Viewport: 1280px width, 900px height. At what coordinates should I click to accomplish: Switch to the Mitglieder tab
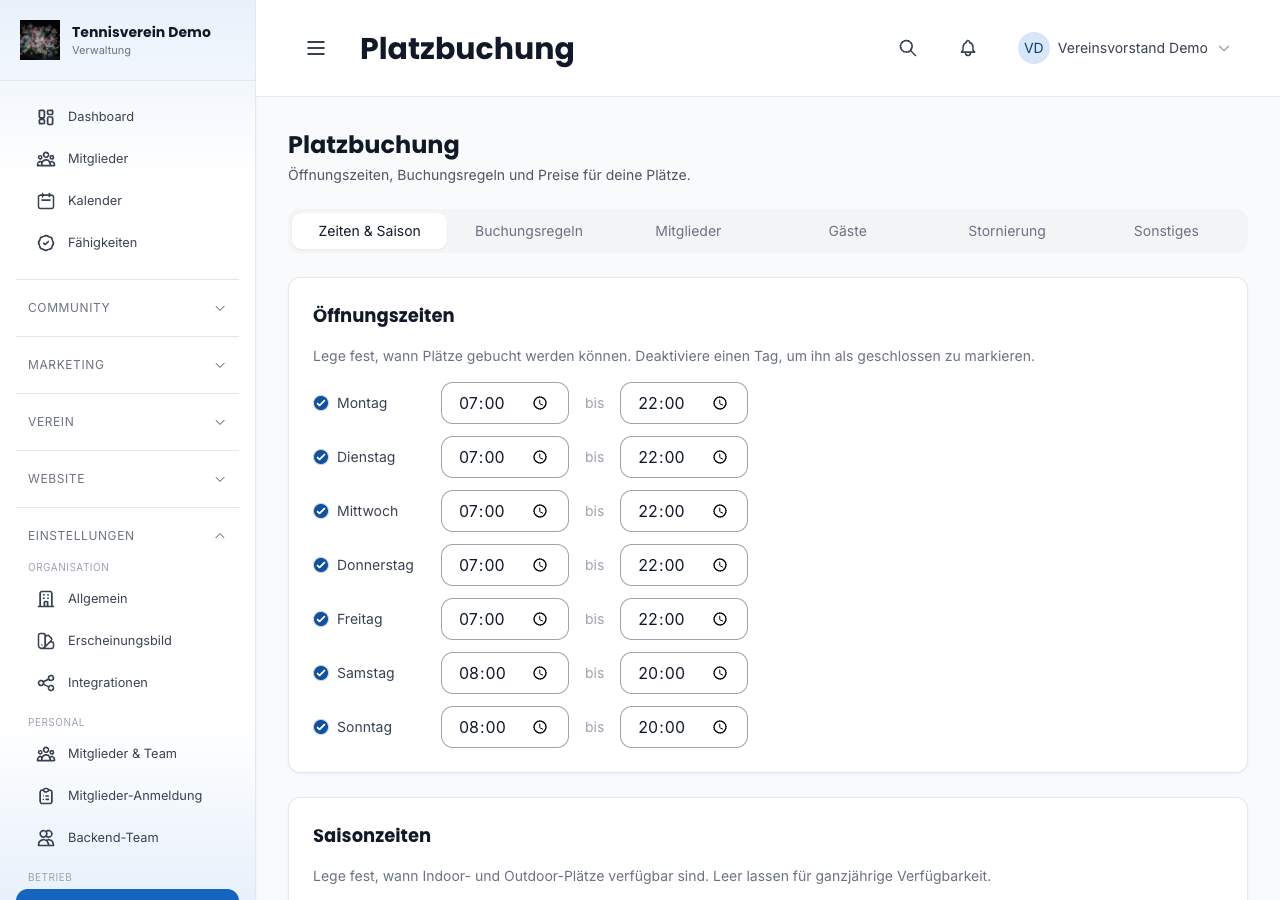click(688, 231)
